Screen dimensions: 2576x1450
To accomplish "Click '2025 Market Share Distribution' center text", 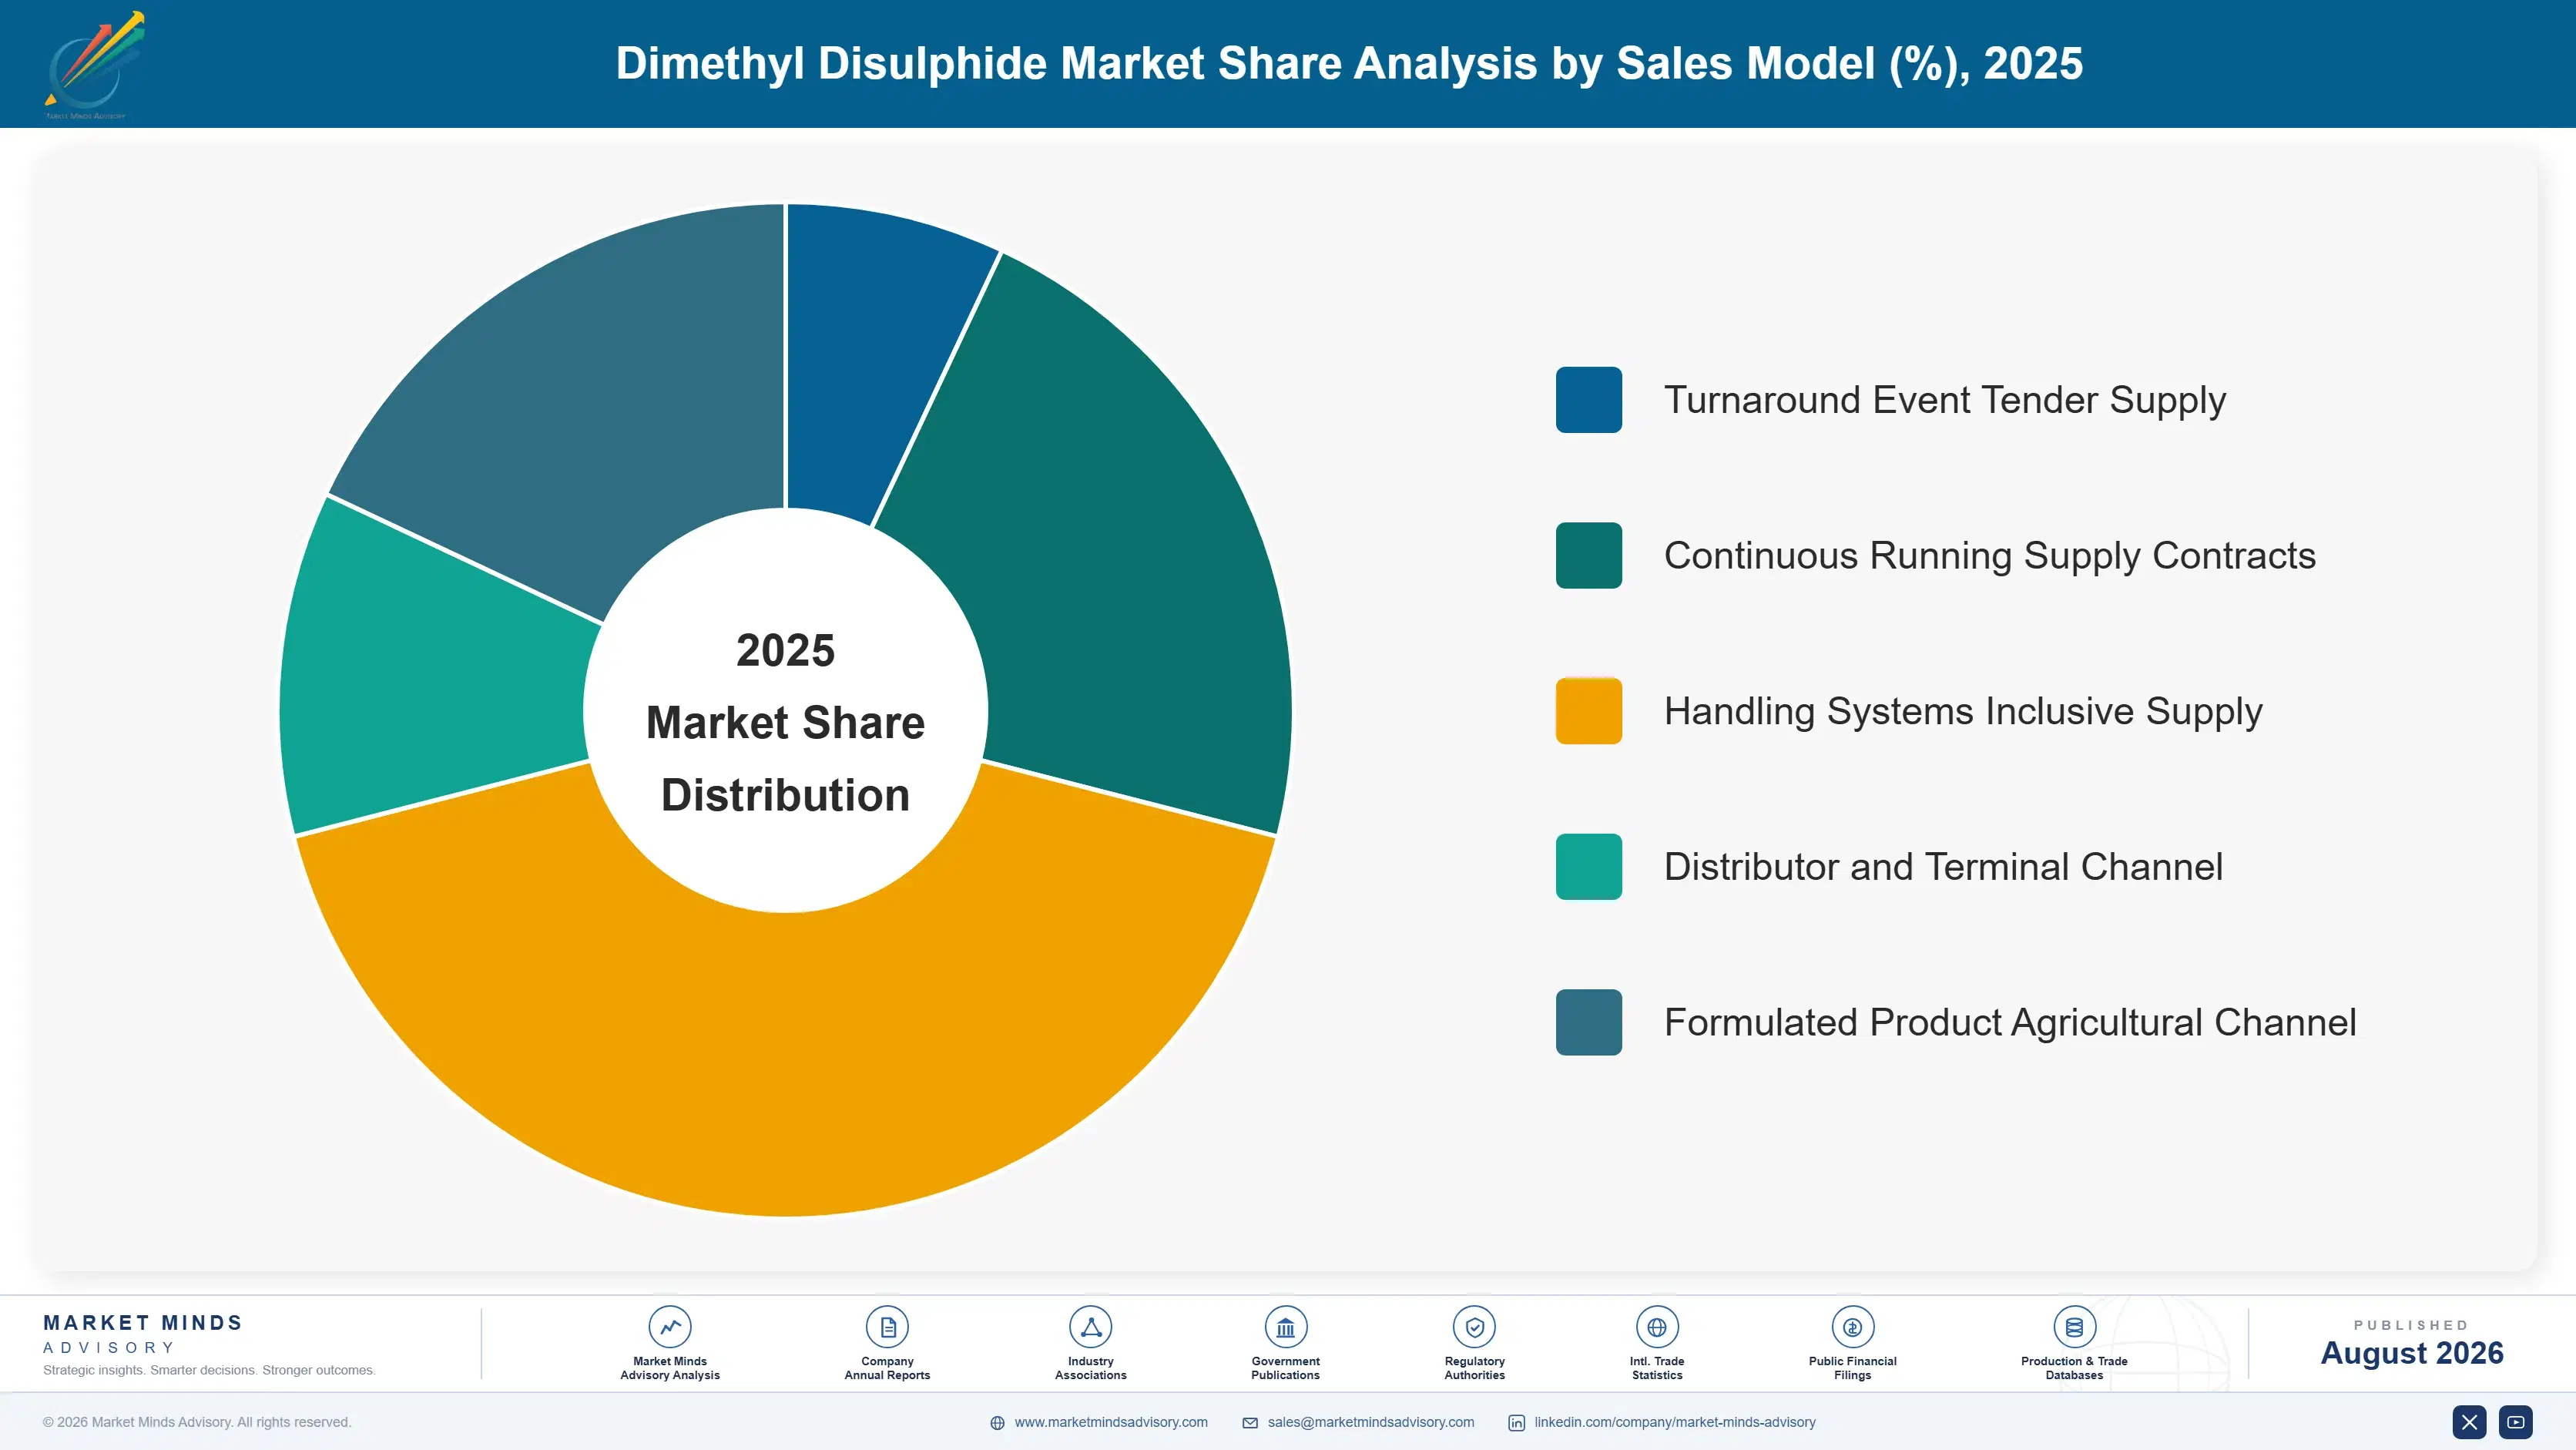I will click(x=786, y=722).
